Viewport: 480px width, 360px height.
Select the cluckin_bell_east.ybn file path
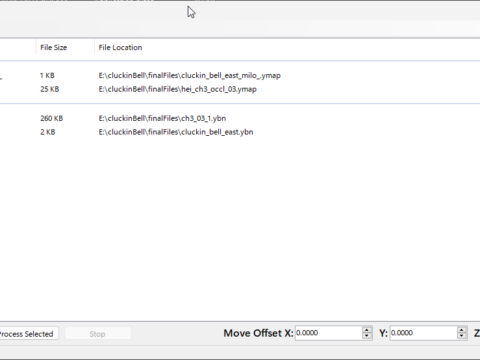tap(176, 132)
